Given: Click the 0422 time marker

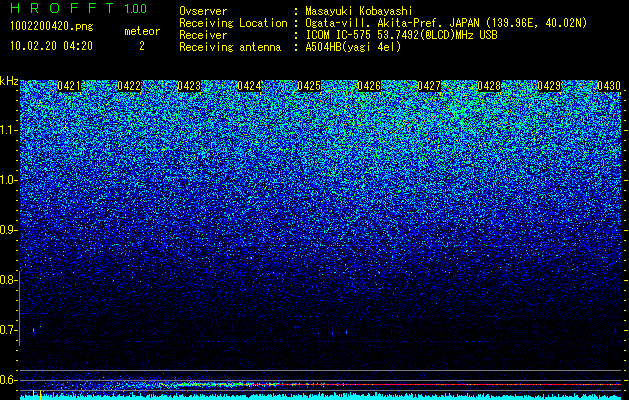Looking at the screenshot, I should [x=129, y=86].
